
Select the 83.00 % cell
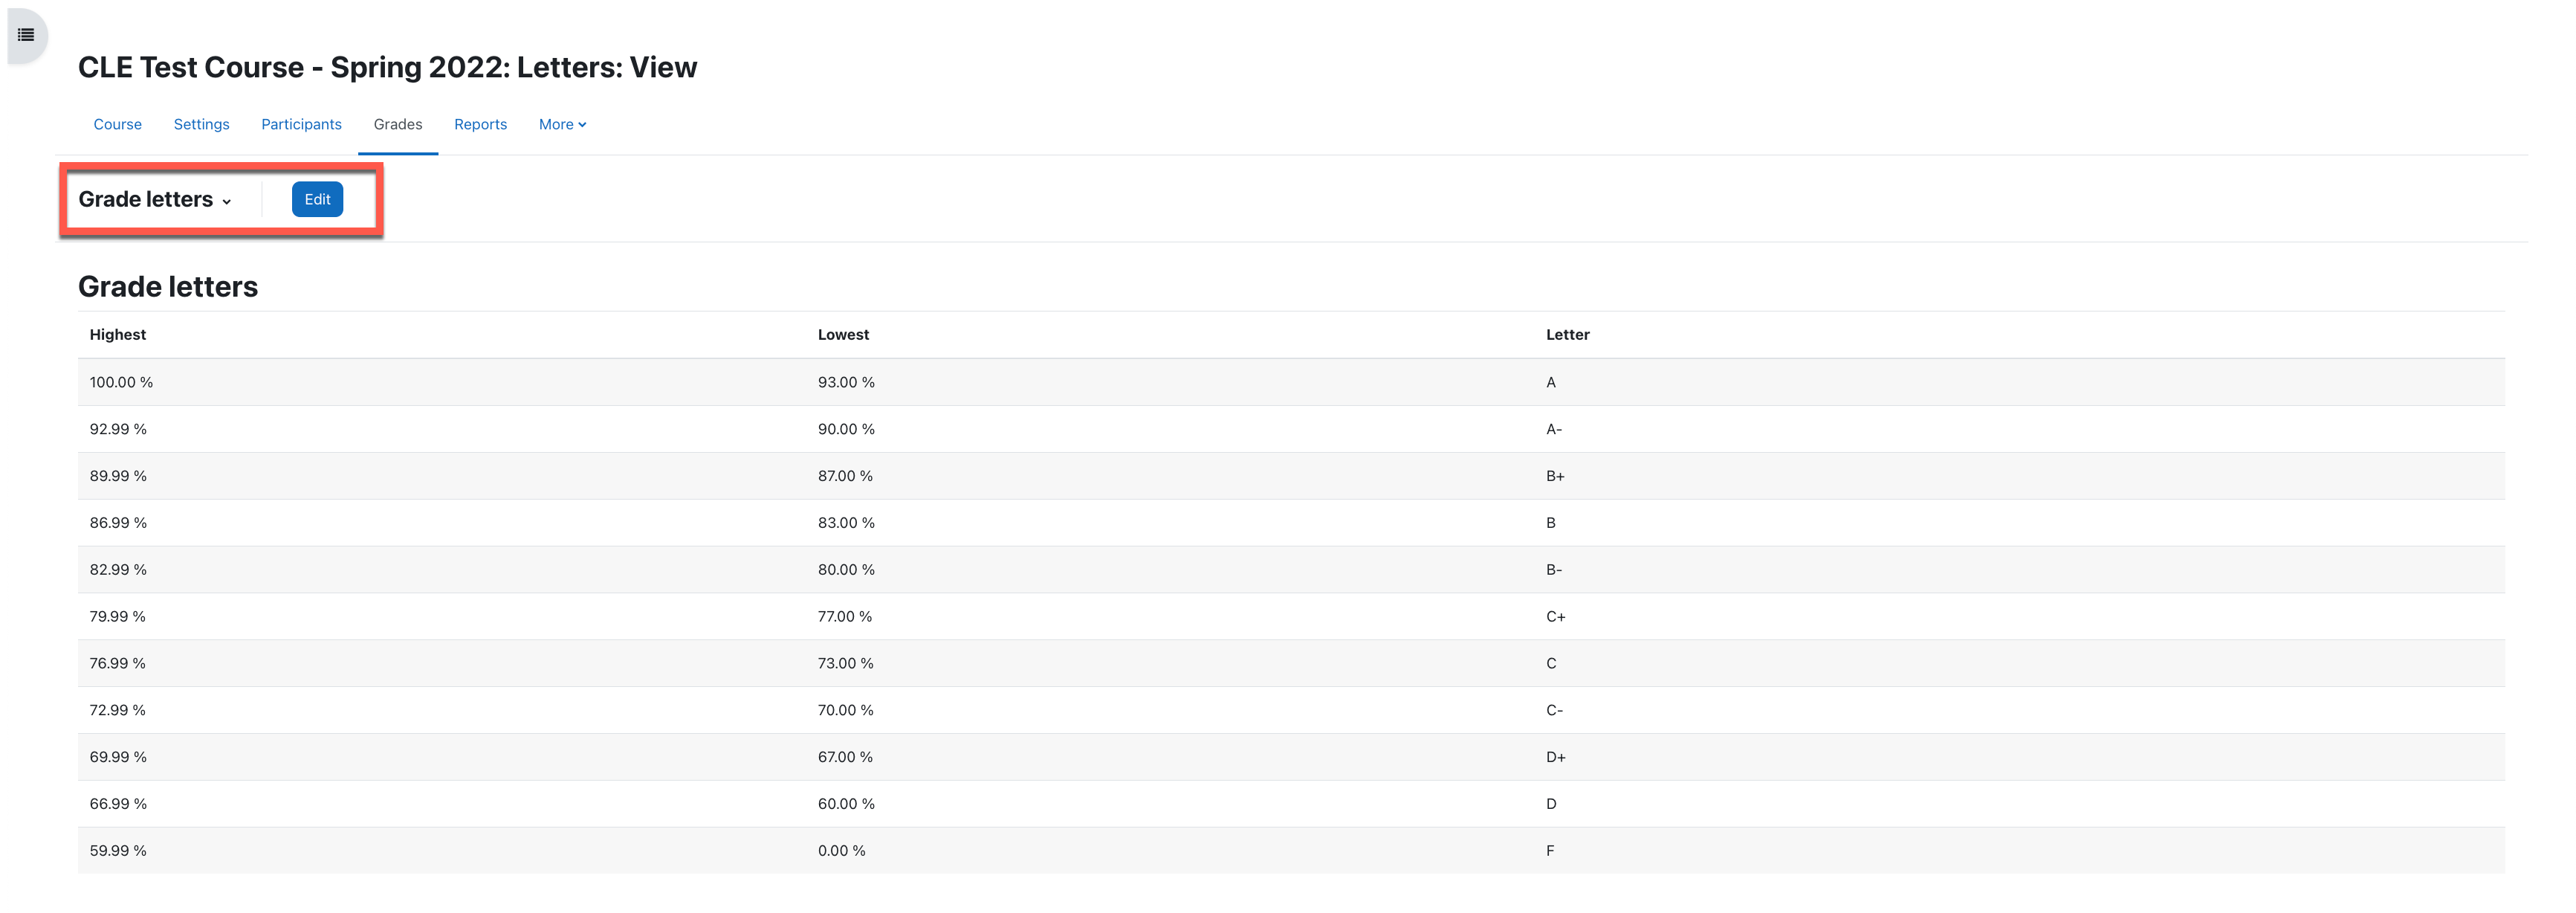click(846, 523)
